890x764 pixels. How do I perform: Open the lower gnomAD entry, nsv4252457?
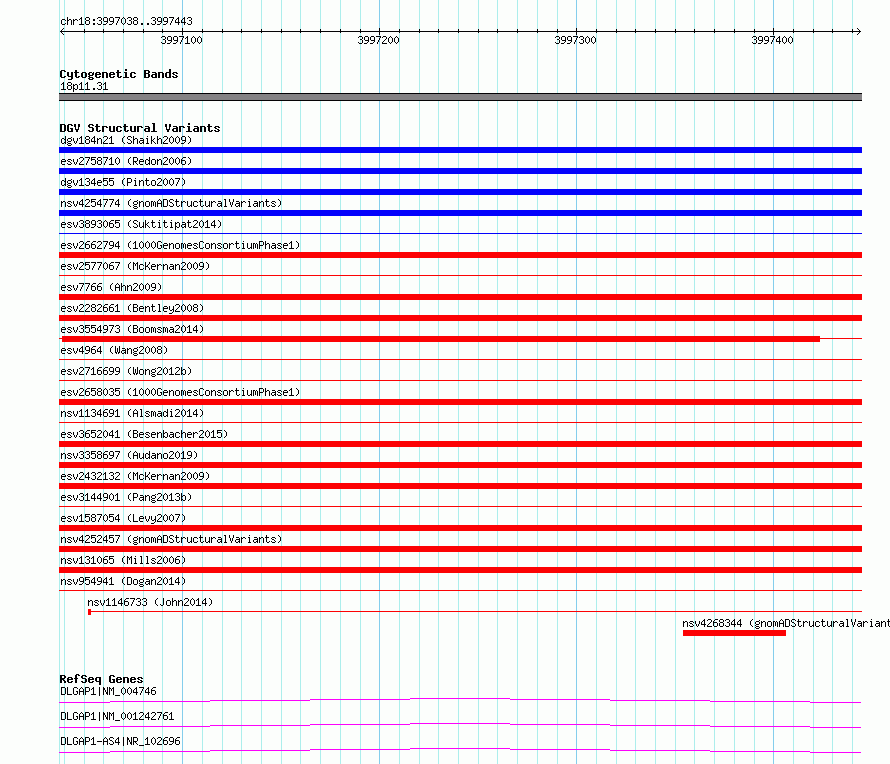point(171,539)
